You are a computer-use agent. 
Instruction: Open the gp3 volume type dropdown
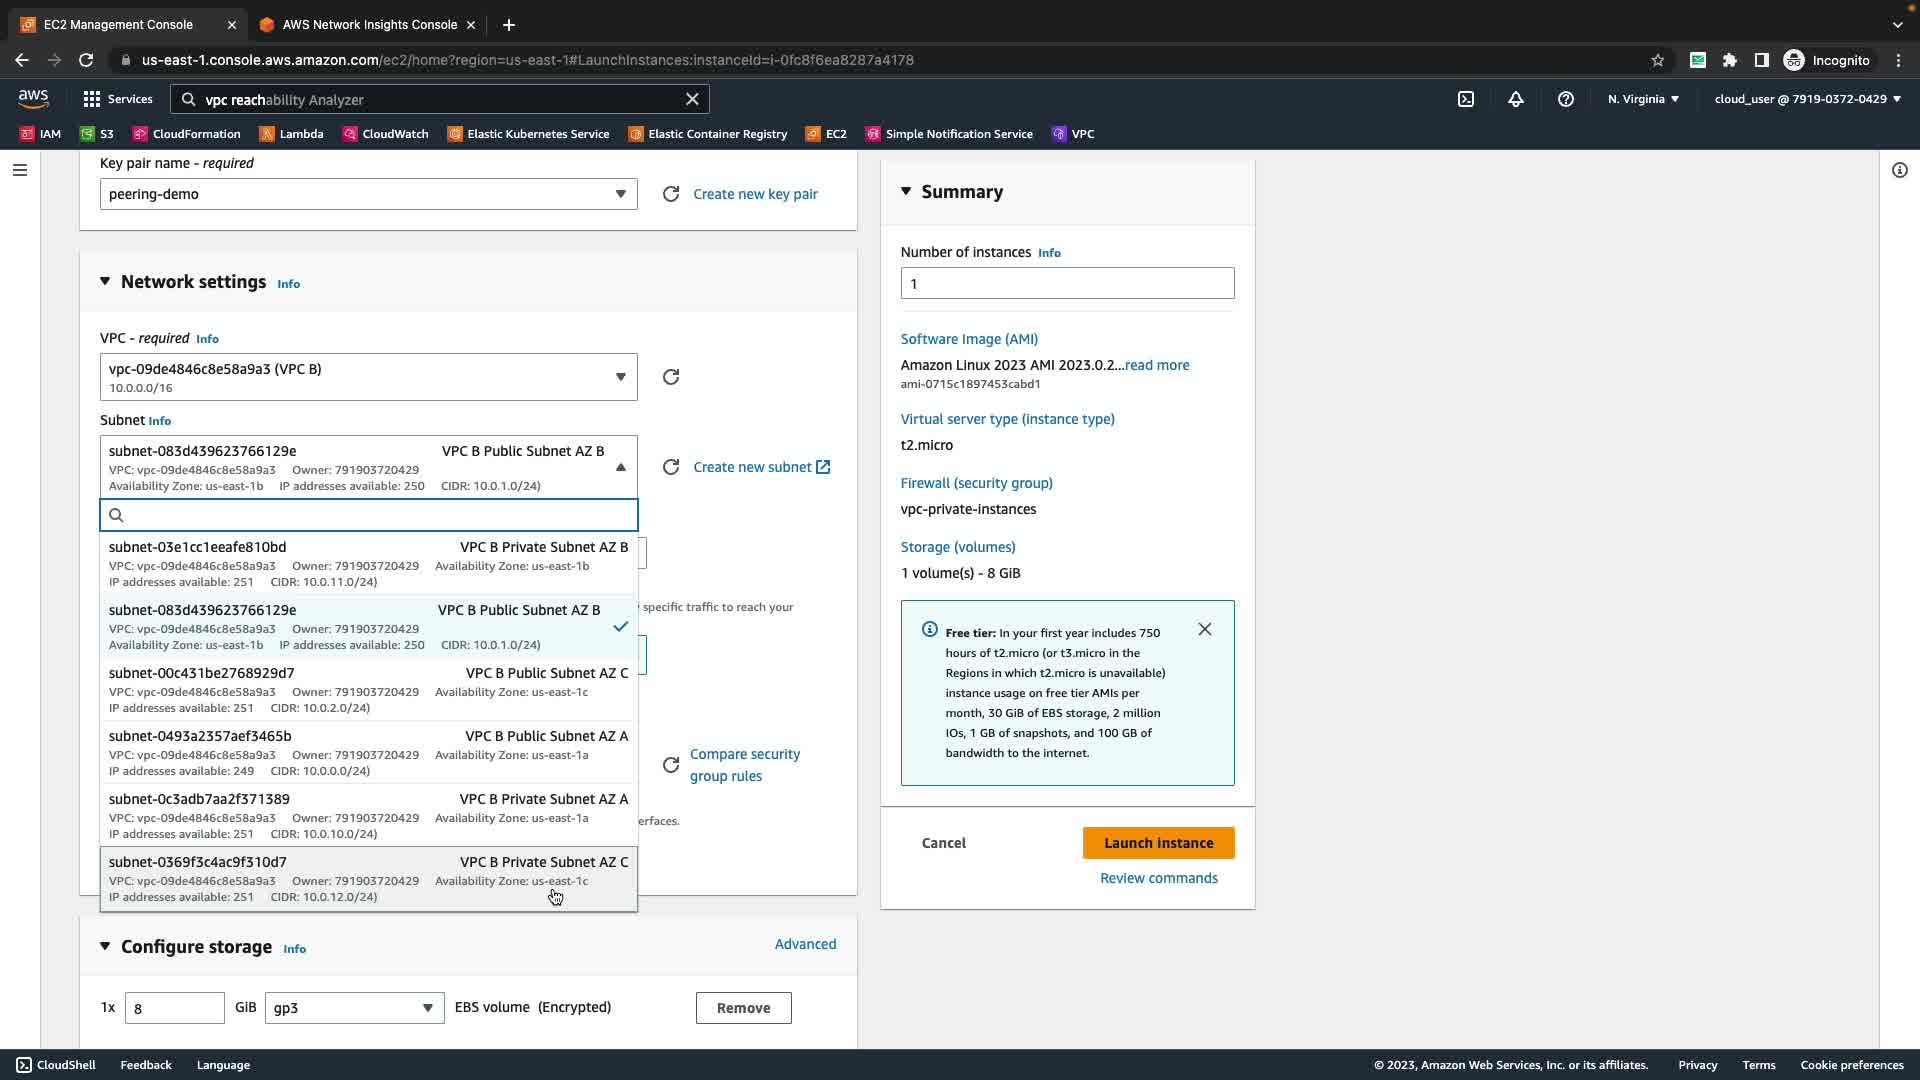pyautogui.click(x=354, y=1008)
